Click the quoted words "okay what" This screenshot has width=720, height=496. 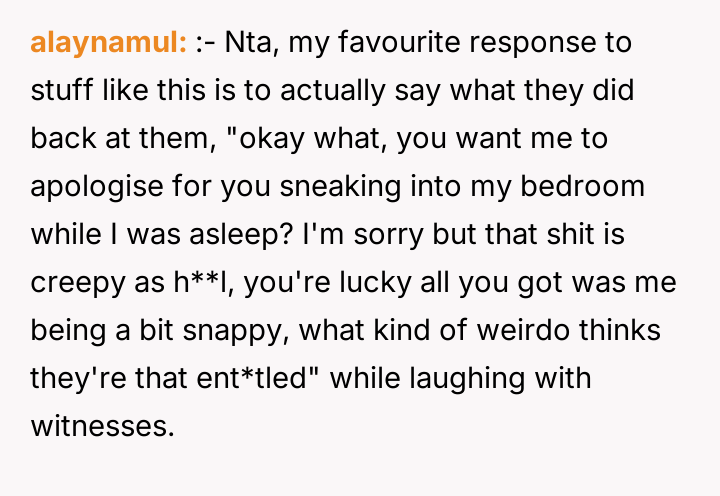coord(302,139)
